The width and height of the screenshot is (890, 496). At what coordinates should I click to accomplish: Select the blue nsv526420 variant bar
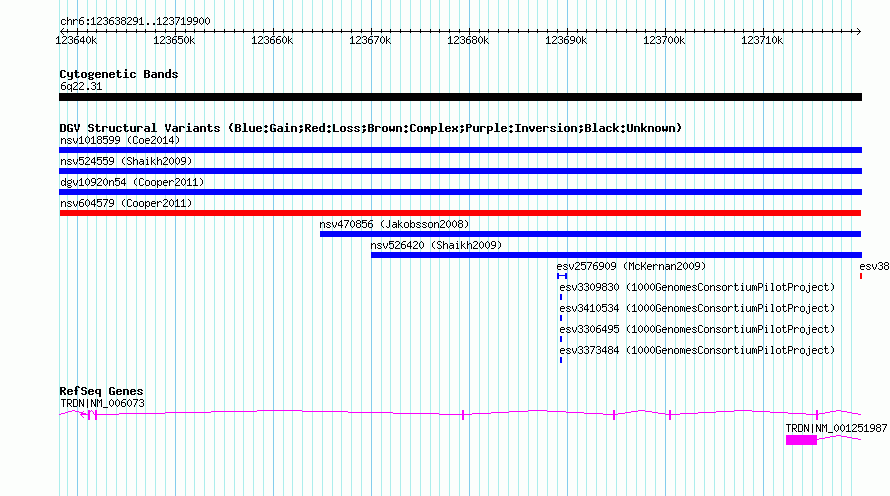click(616, 255)
